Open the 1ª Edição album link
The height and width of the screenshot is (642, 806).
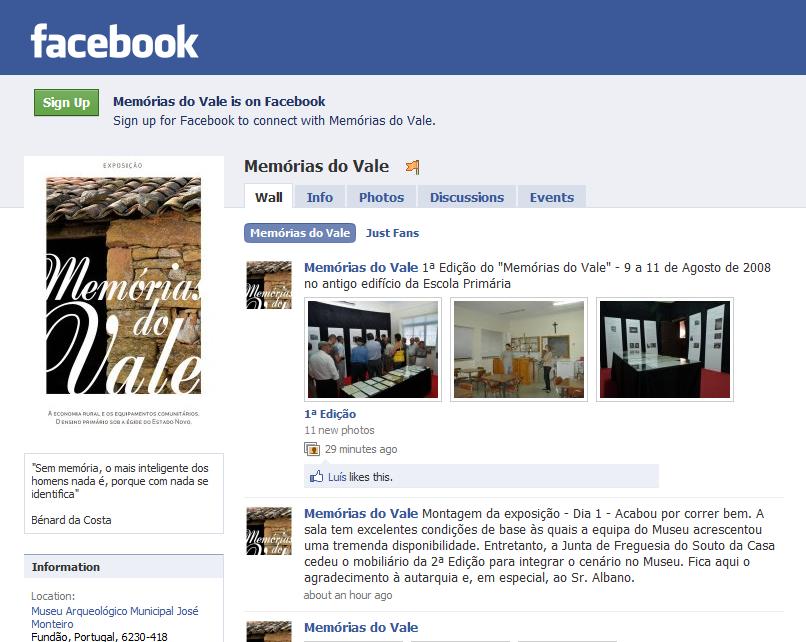pyautogui.click(x=330, y=414)
